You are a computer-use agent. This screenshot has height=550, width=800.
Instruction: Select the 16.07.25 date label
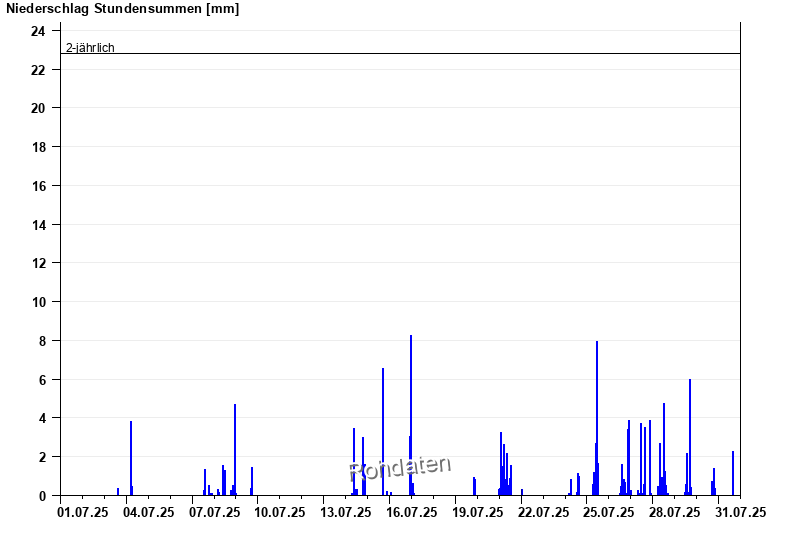(x=412, y=512)
